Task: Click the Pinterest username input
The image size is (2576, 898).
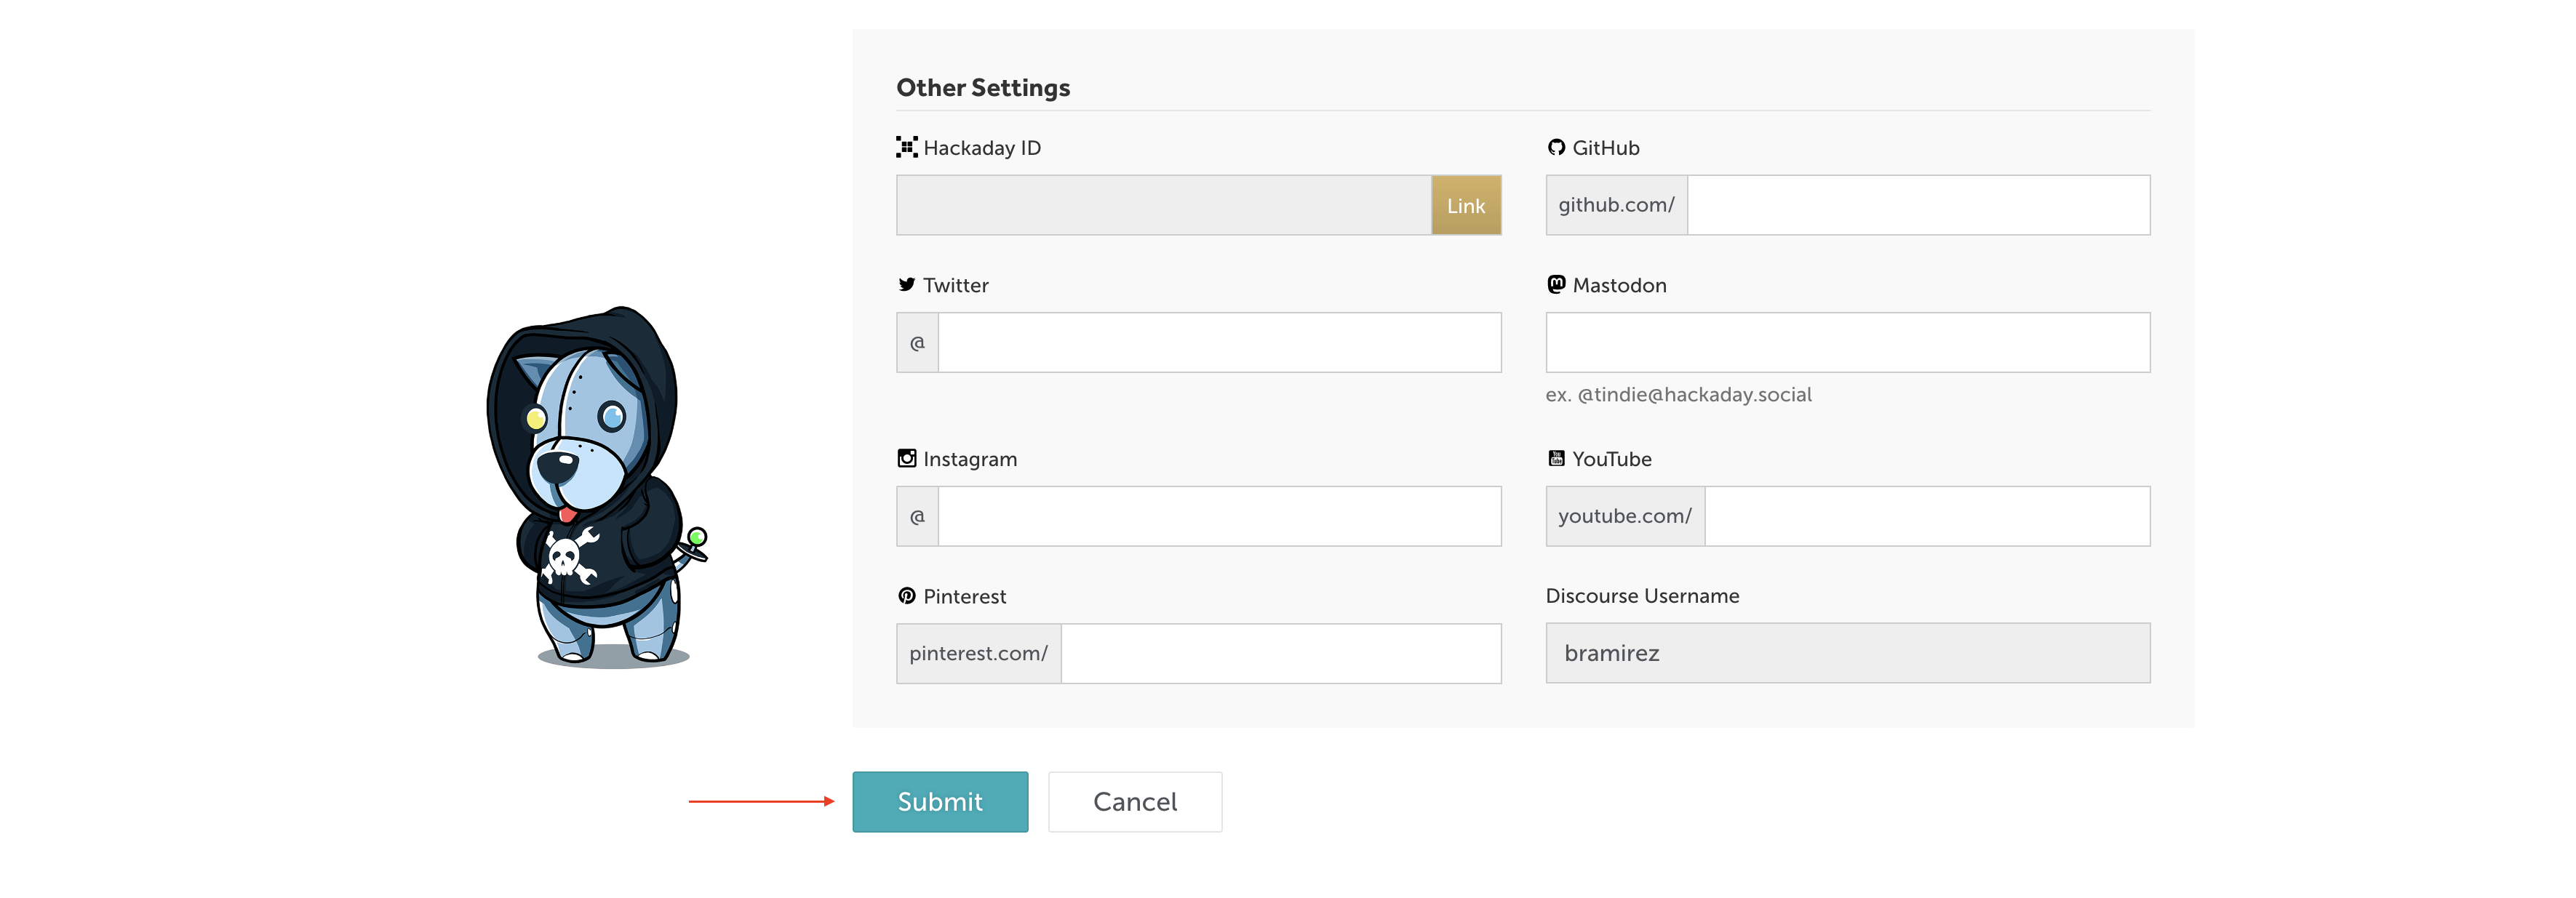Action: [x=1280, y=653]
